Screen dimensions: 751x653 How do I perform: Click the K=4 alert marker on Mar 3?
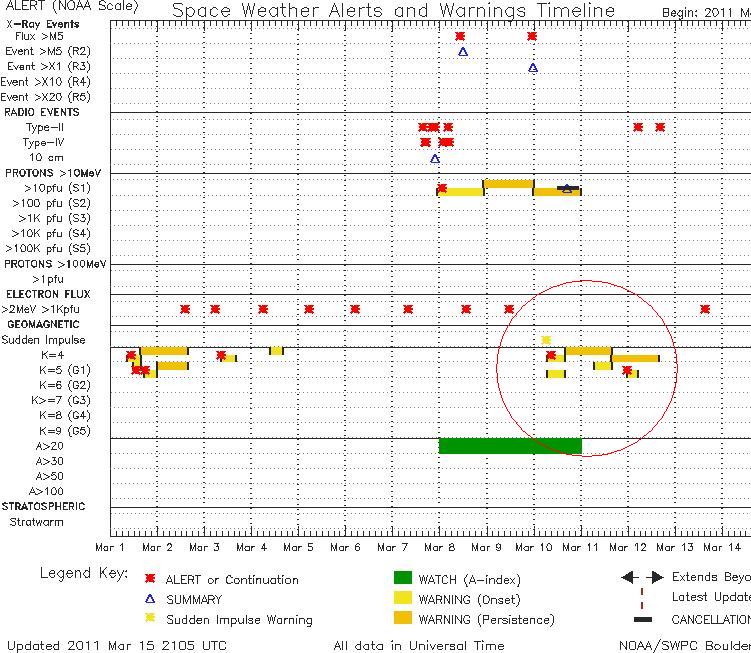coord(221,356)
